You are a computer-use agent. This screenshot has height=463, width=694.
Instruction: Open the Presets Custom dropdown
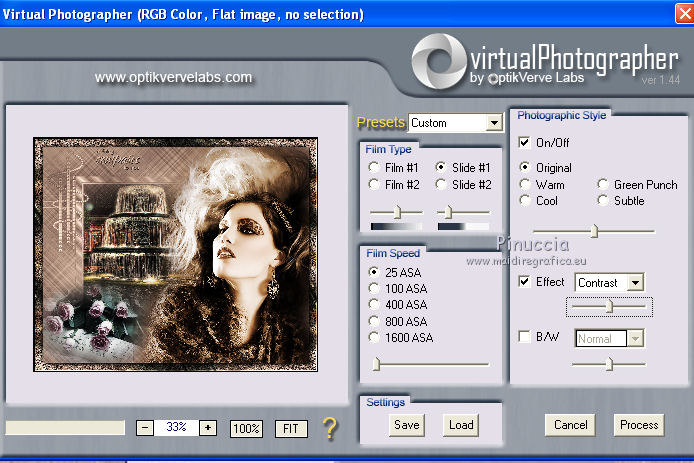494,123
